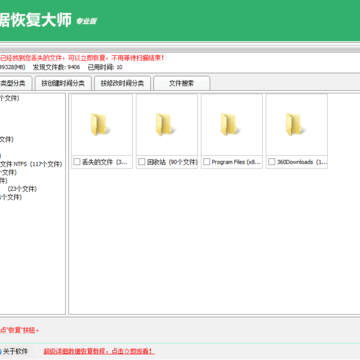Select the NTFS (117个文件) tree row
Image resolution: width=360 pixels, height=360 pixels.
31,164
